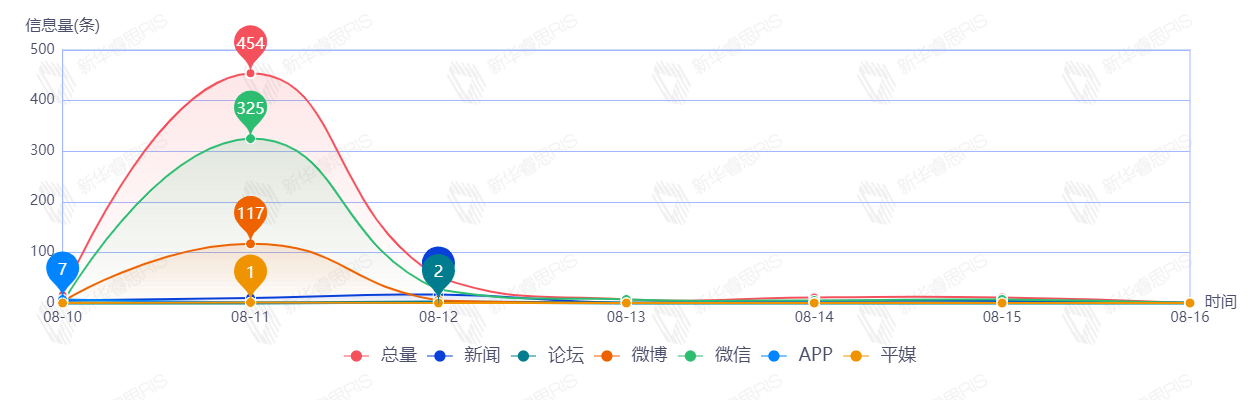Click the data point at 08-16
This screenshot has height=400, width=1260.
point(1189,302)
